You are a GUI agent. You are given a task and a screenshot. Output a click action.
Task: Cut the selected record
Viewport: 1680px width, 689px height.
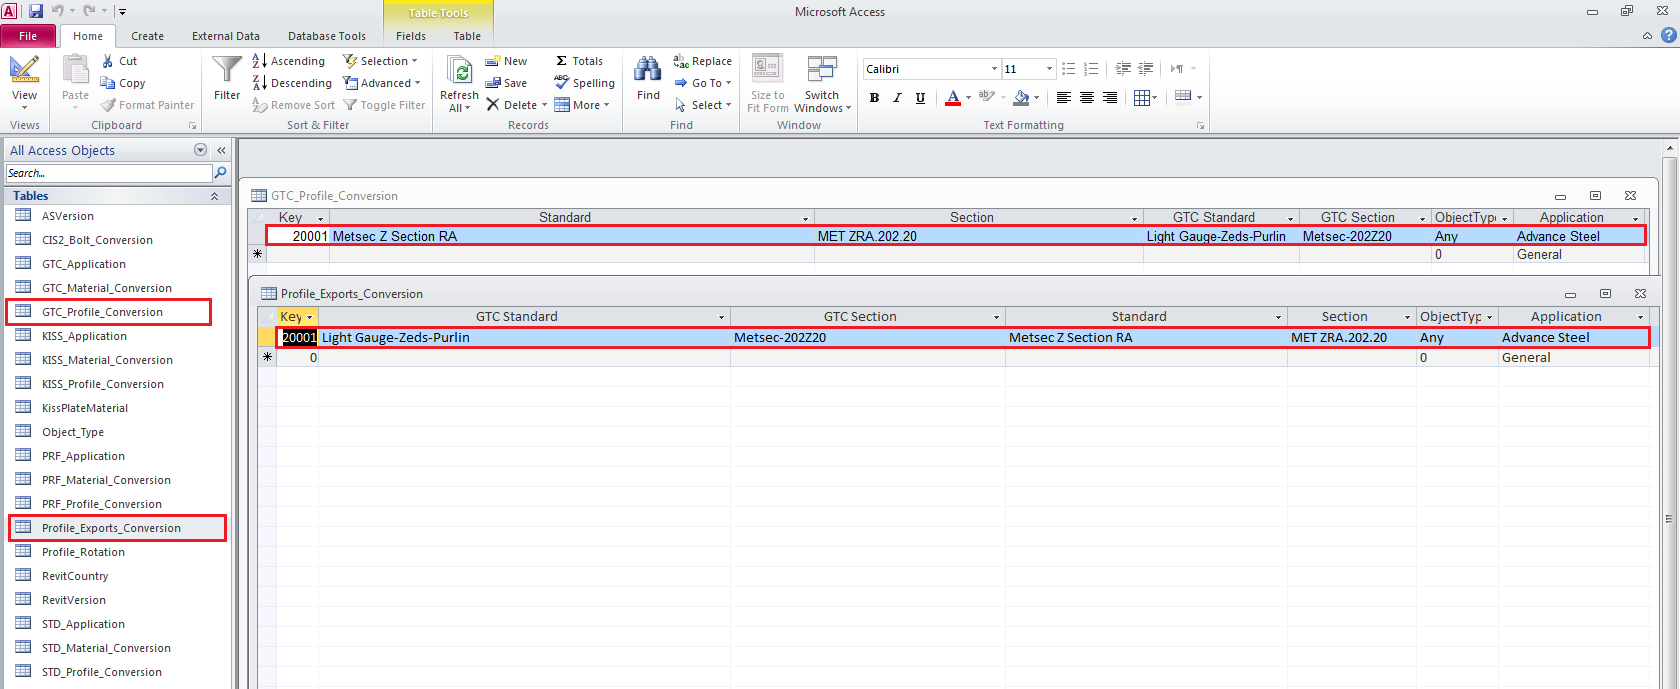(119, 61)
